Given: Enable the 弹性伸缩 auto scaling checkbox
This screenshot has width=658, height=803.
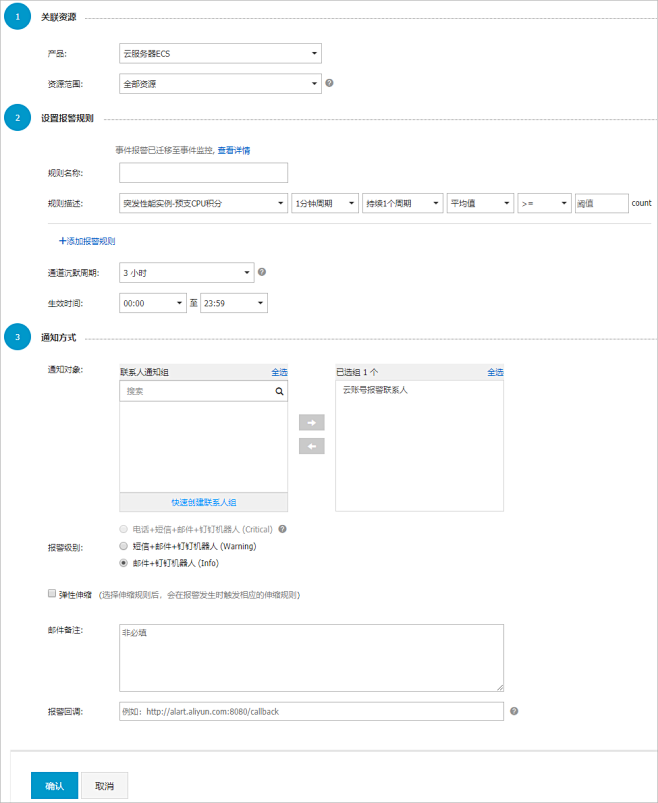Looking at the screenshot, I should tap(52, 594).
